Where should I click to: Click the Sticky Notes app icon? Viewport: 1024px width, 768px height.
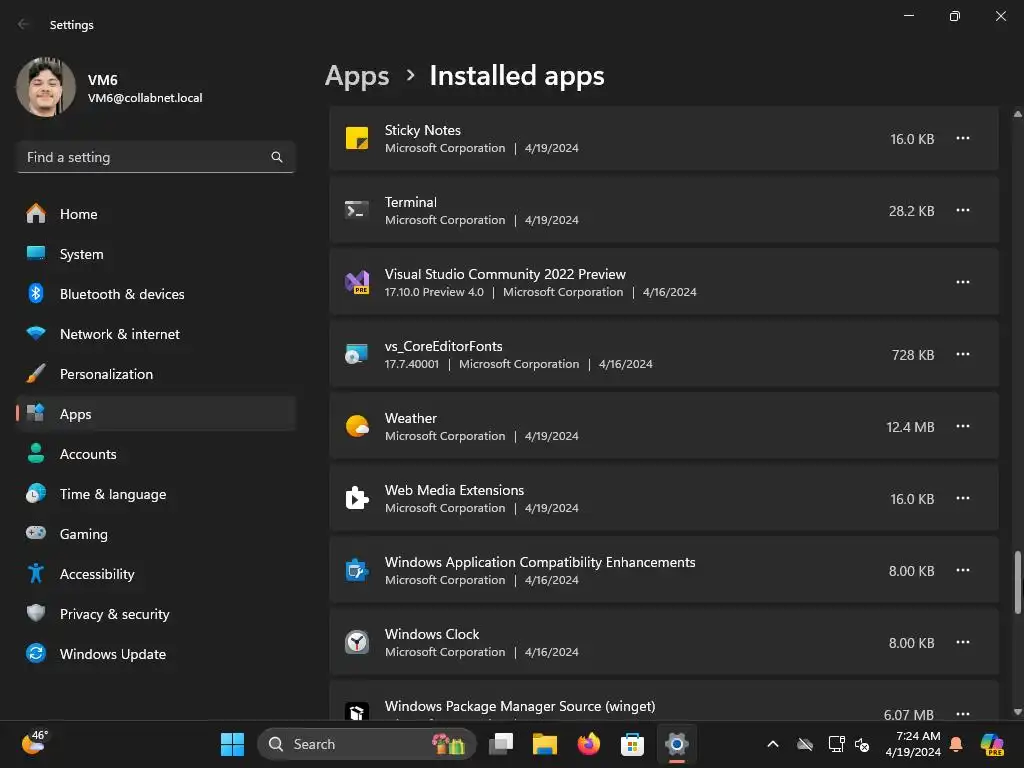click(x=357, y=138)
